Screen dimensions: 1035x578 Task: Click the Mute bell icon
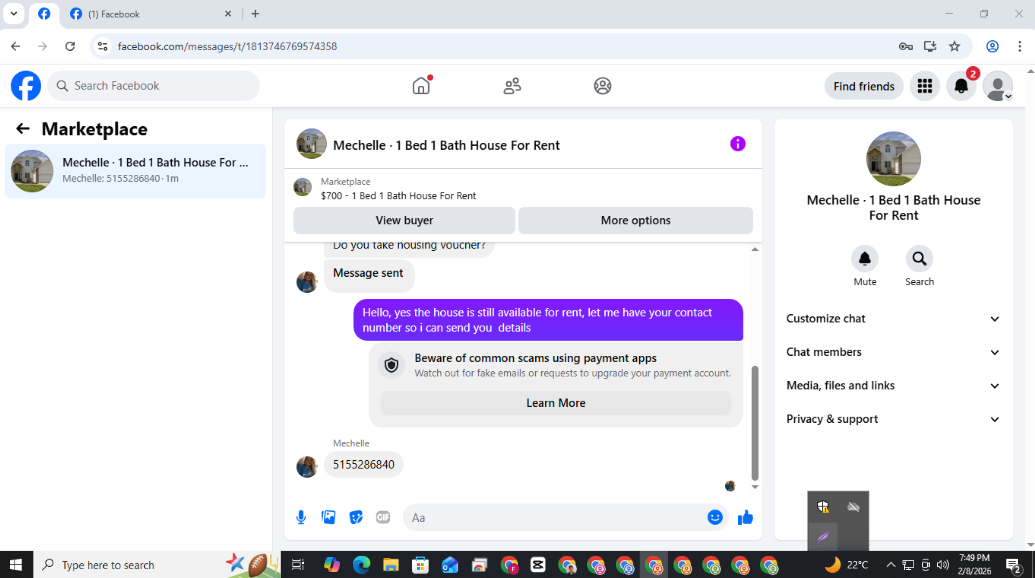(865, 259)
